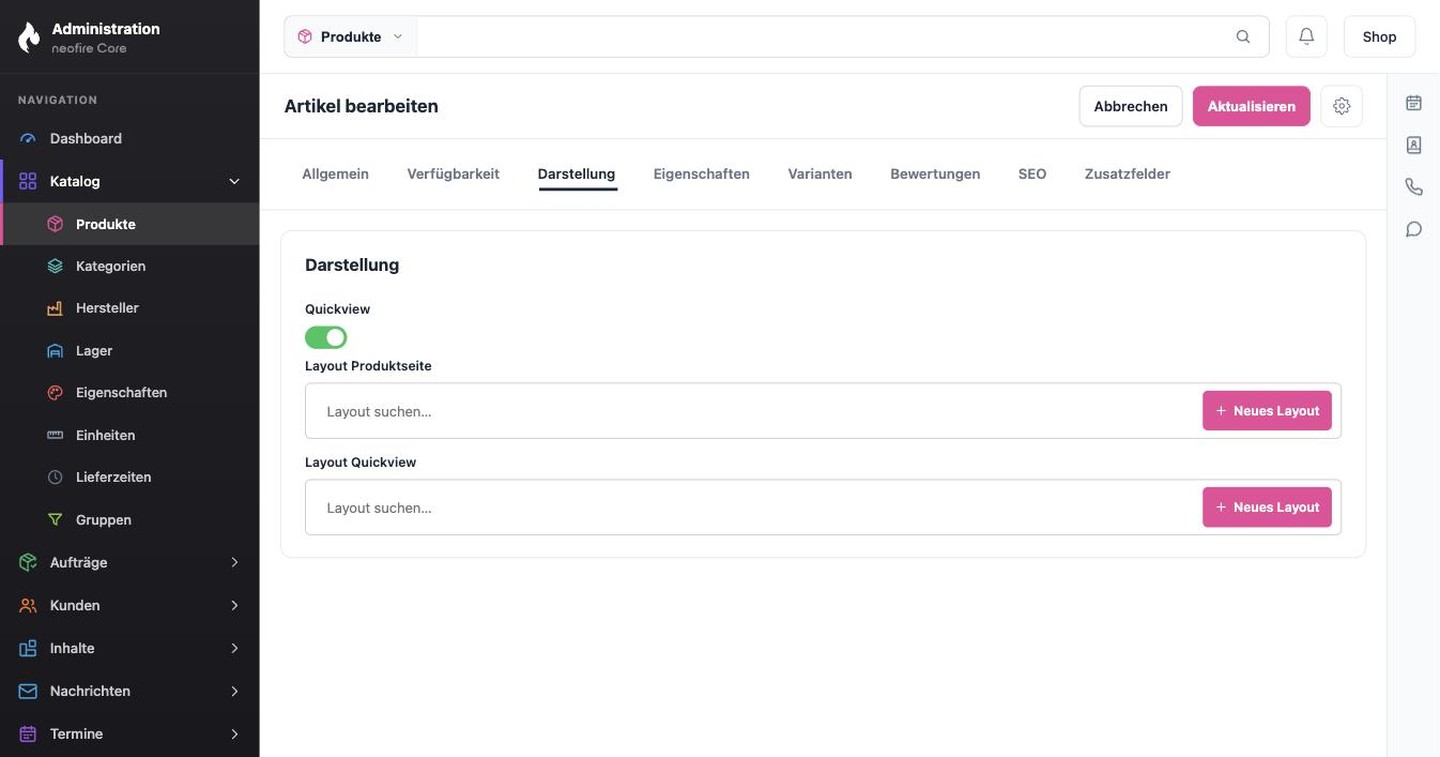
Task: Click the Kategorien layers icon
Action: (55, 266)
